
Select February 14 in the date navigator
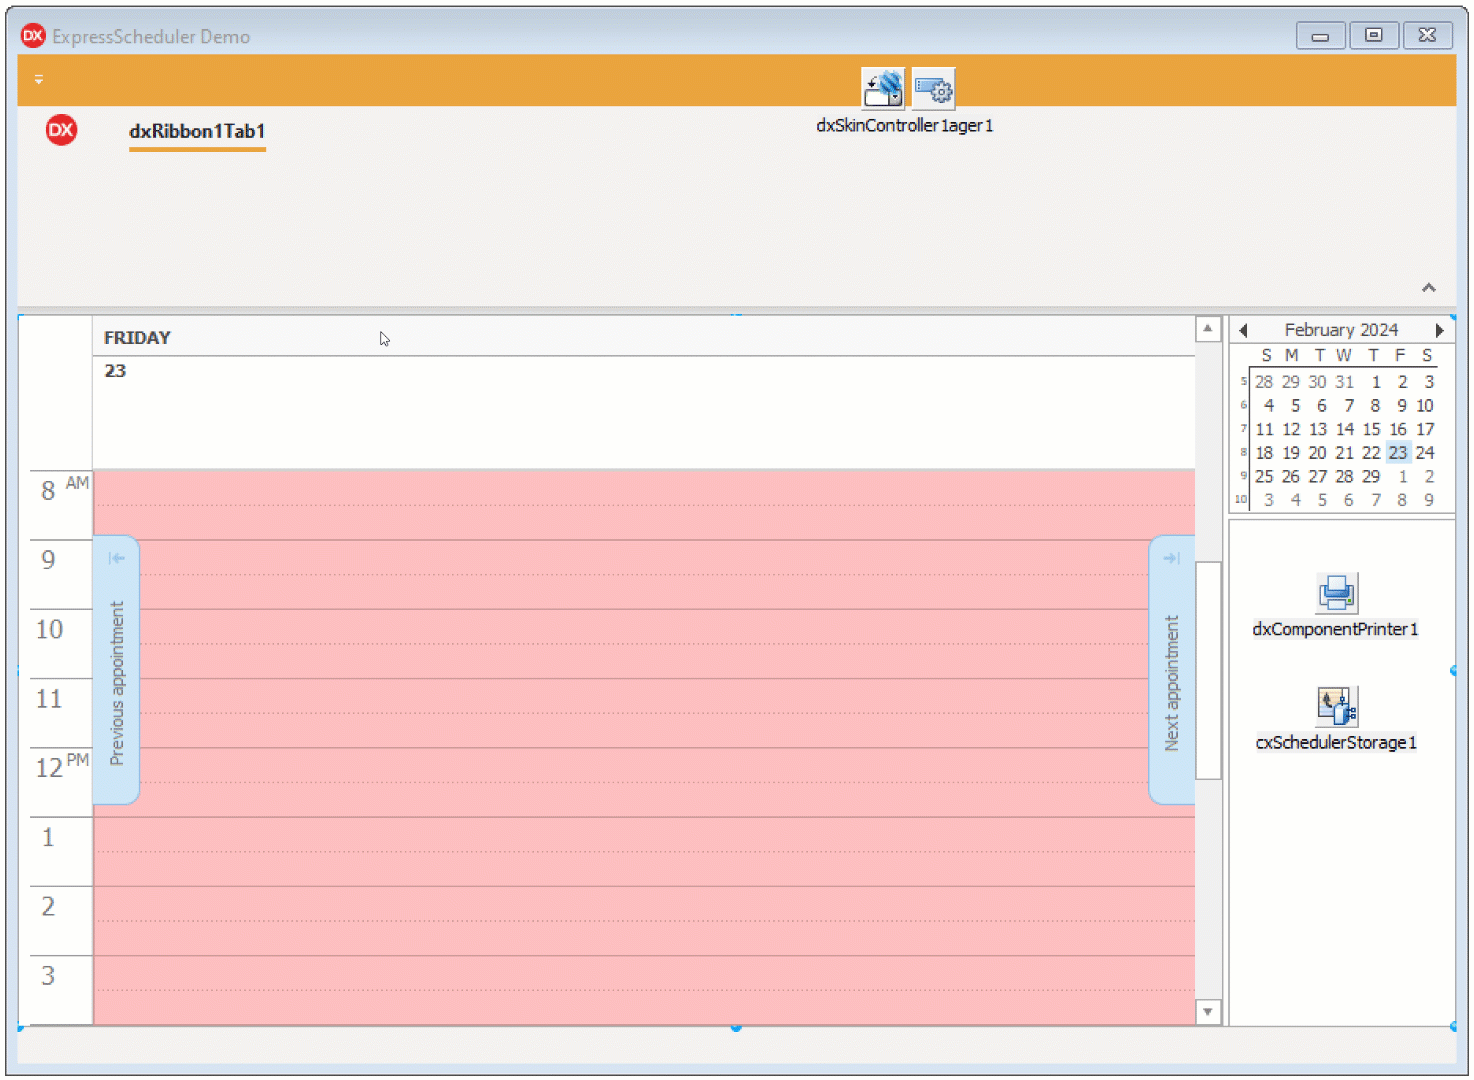click(x=1345, y=429)
